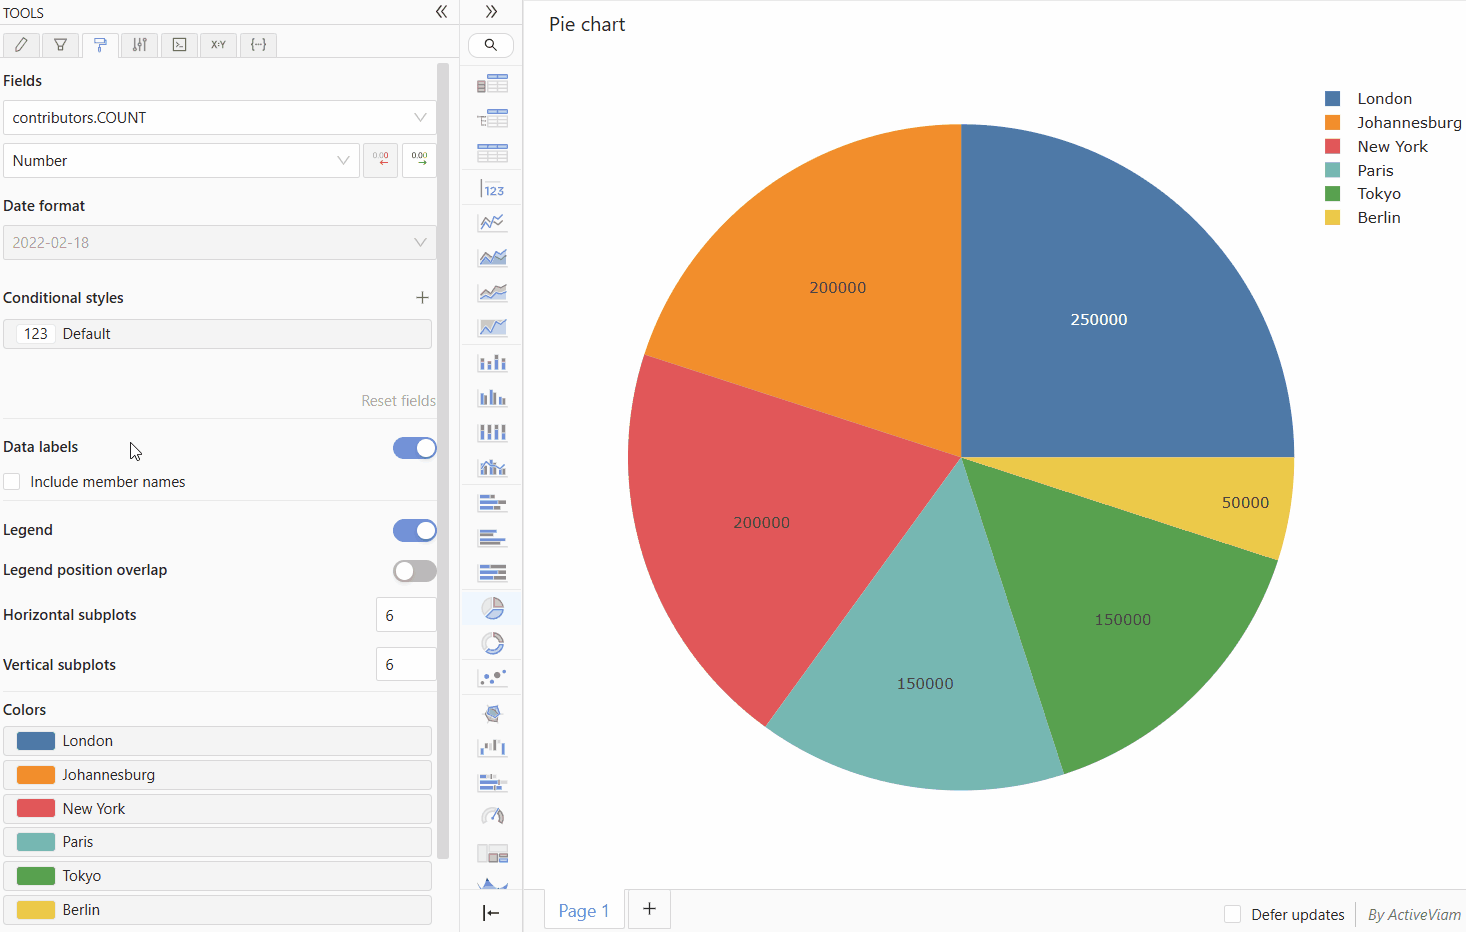Viewport: 1466px width, 932px height.
Task: Collapse the TOOLS panel
Action: [x=441, y=12]
